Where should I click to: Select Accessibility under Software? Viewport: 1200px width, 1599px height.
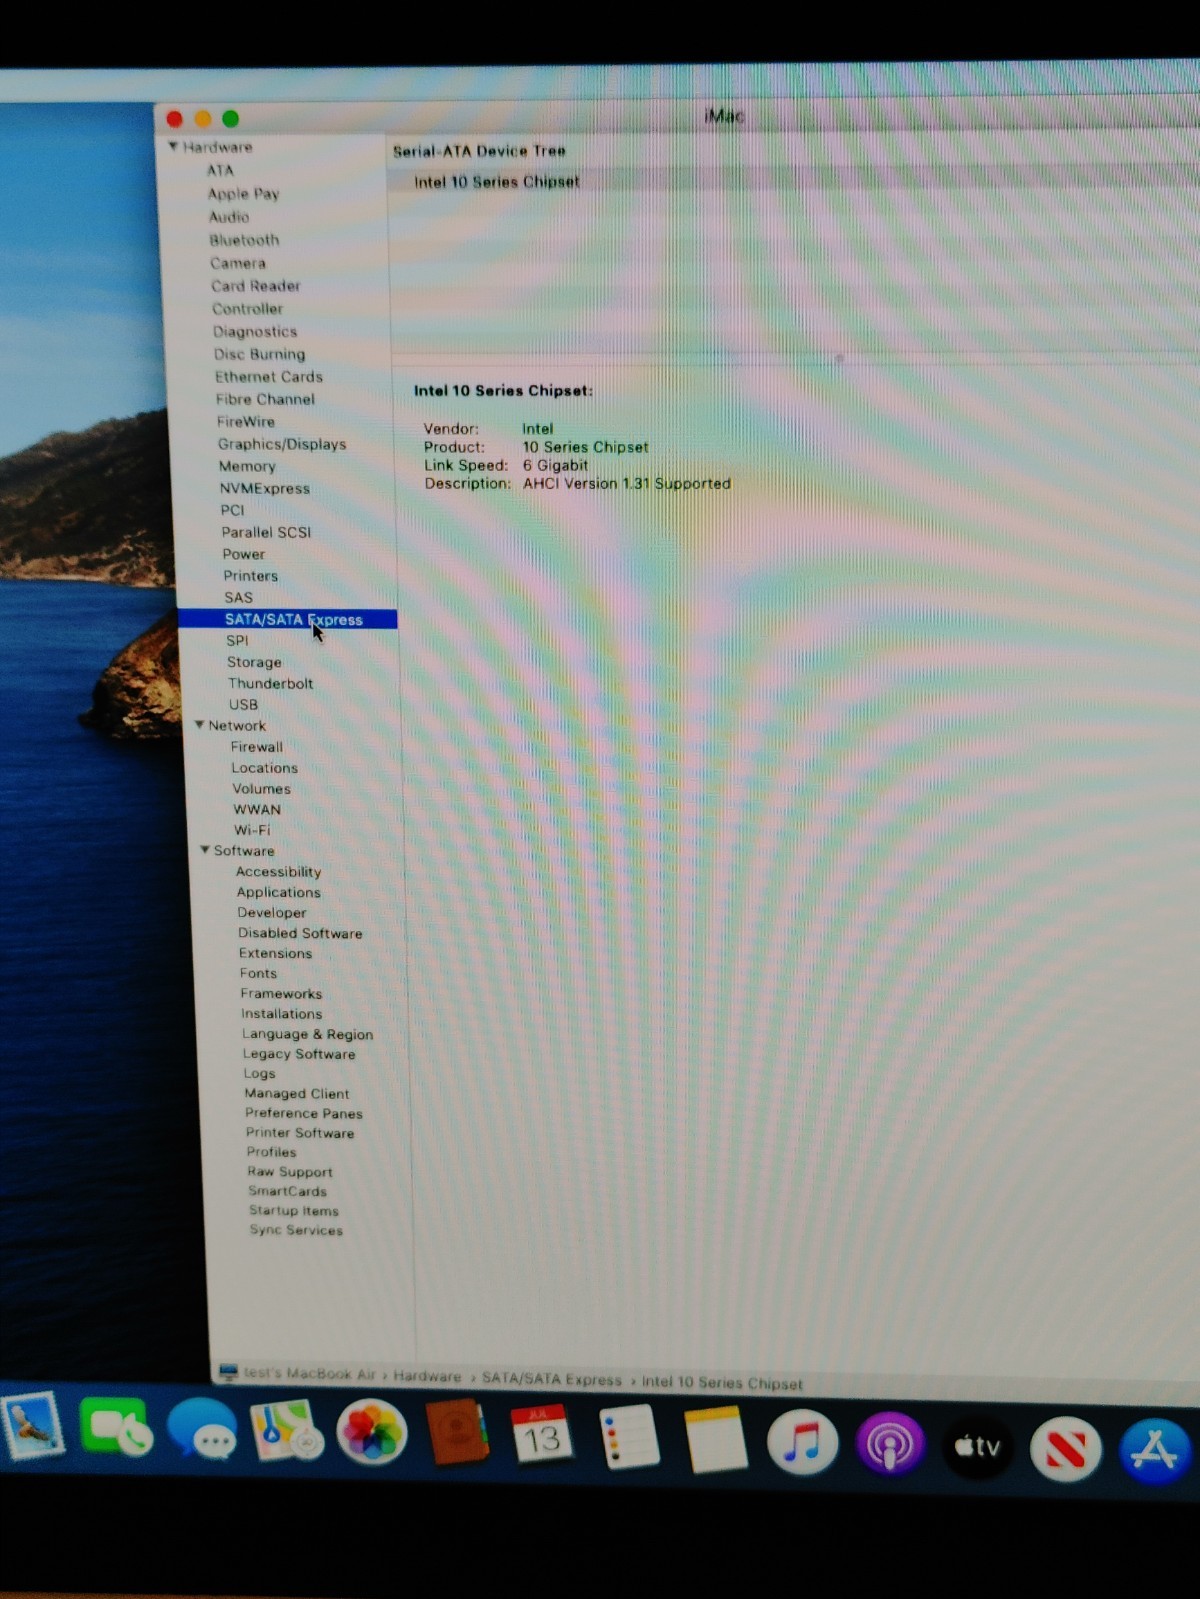coord(278,872)
